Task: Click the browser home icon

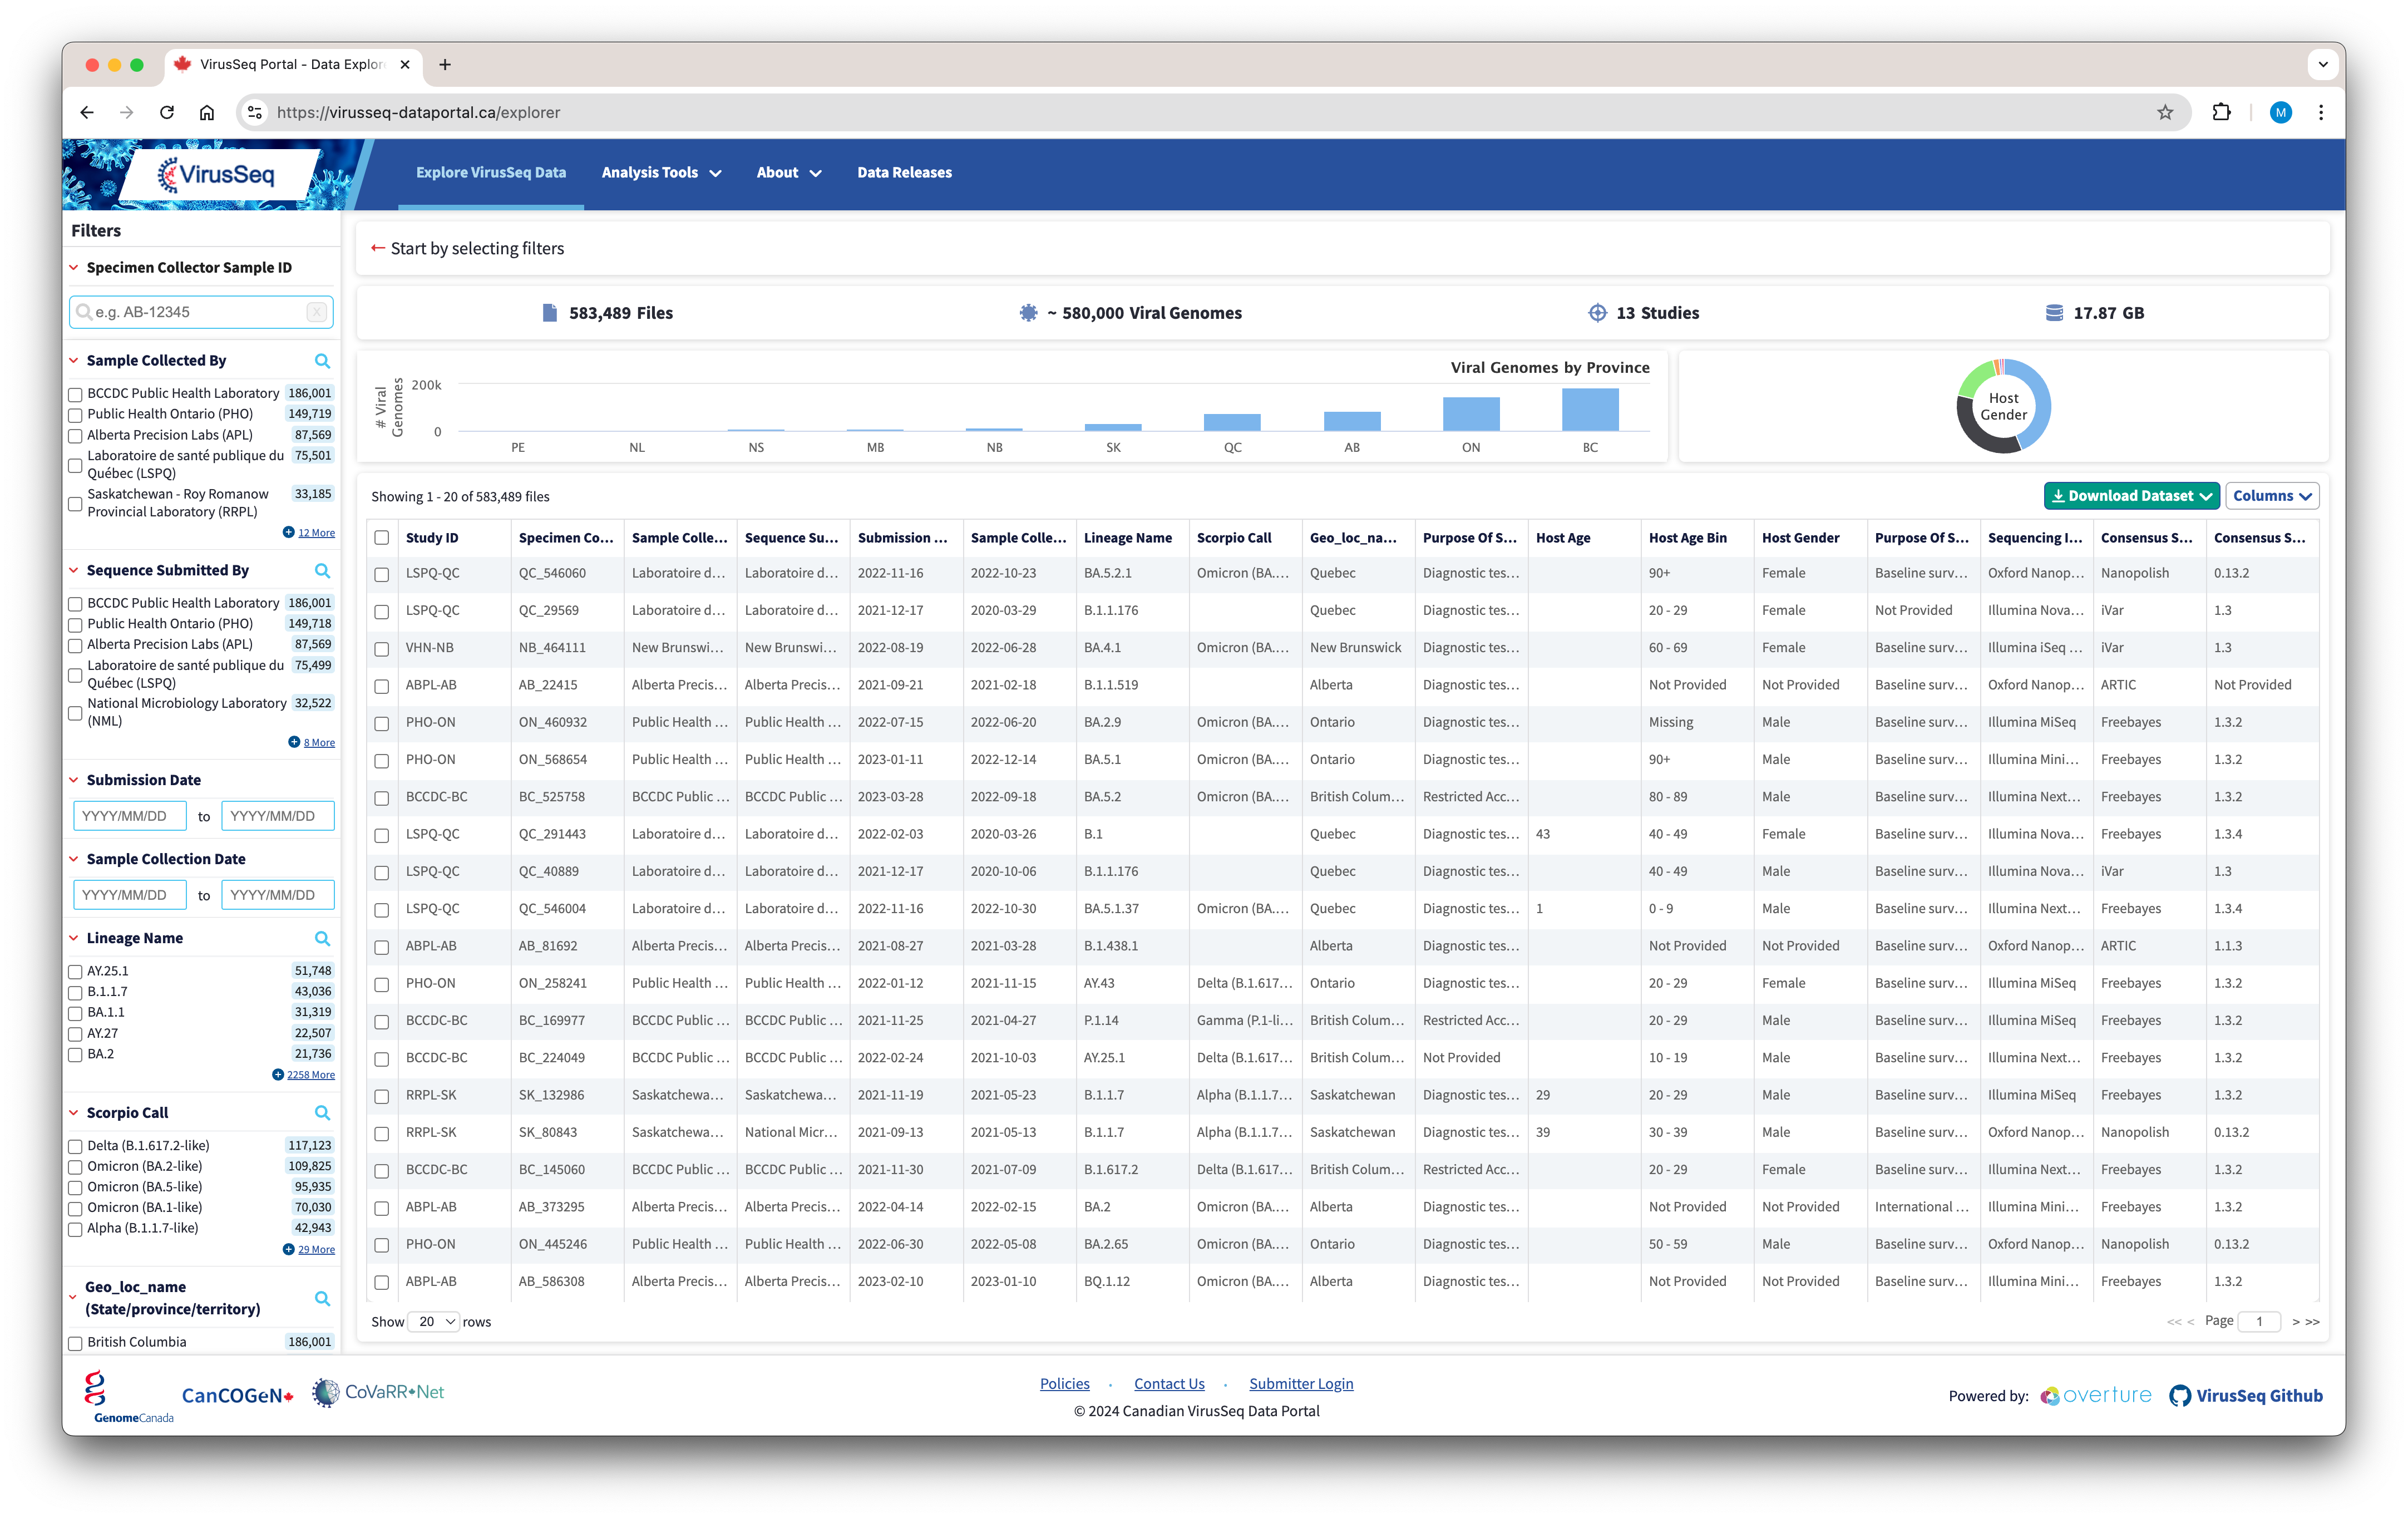Action: point(207,113)
